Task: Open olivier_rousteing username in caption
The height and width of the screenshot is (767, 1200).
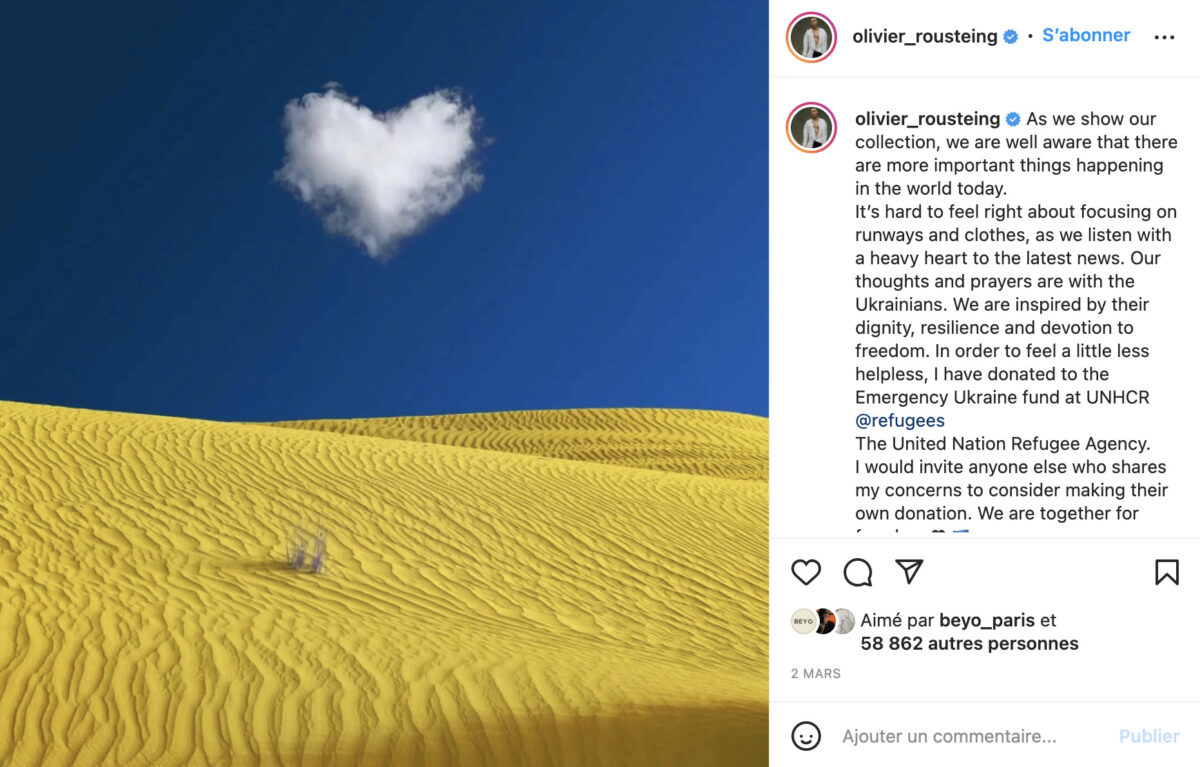Action: [x=927, y=118]
